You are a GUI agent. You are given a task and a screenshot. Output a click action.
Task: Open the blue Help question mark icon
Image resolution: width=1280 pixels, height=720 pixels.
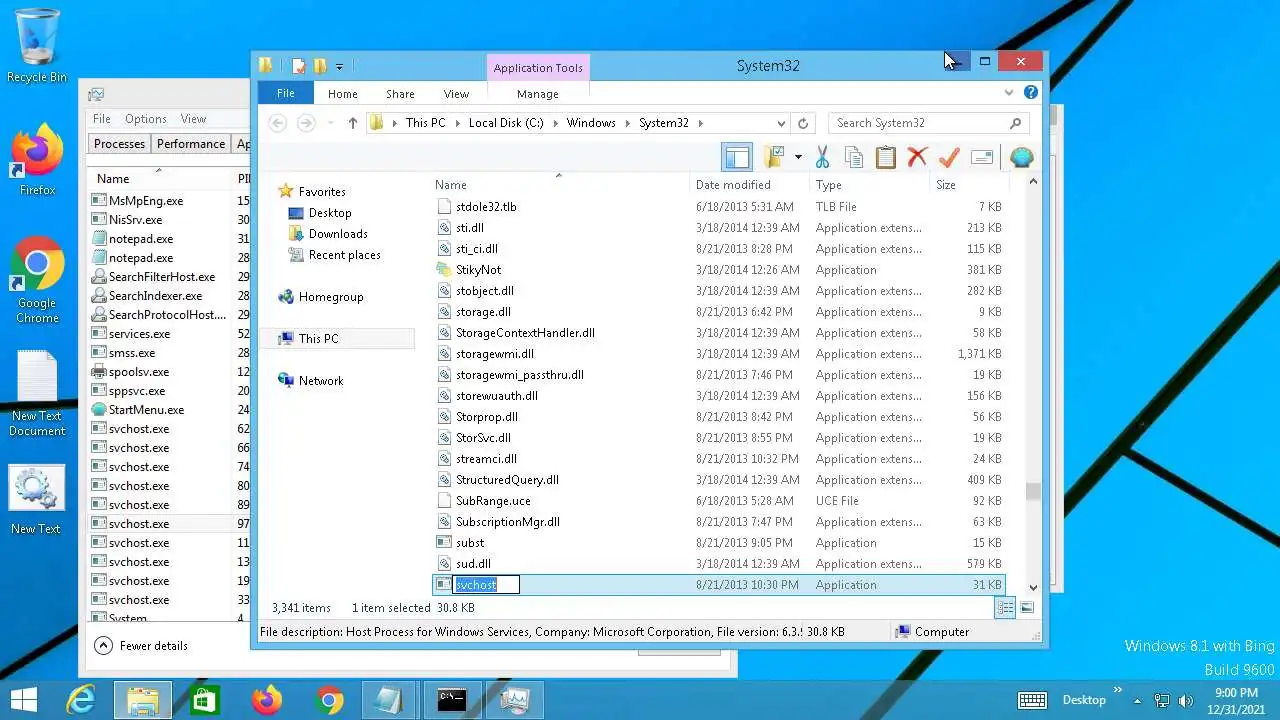click(x=1031, y=92)
